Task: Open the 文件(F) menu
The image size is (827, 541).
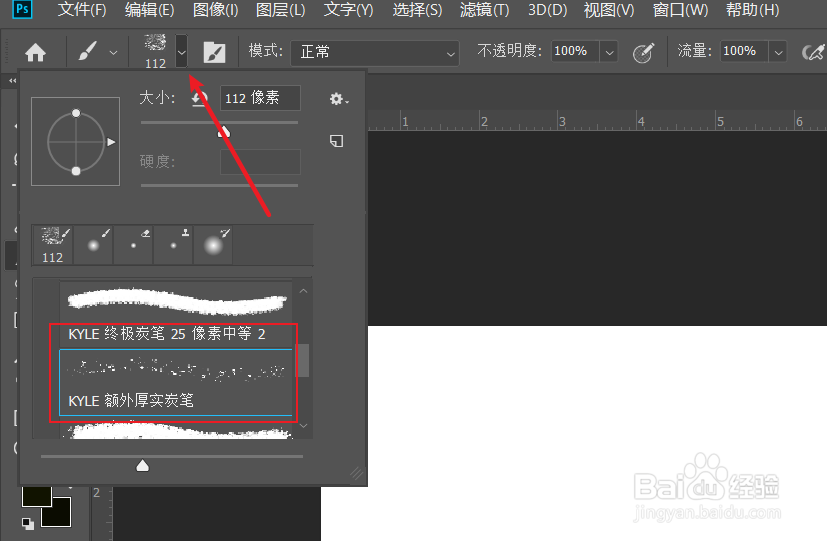Action: point(82,9)
